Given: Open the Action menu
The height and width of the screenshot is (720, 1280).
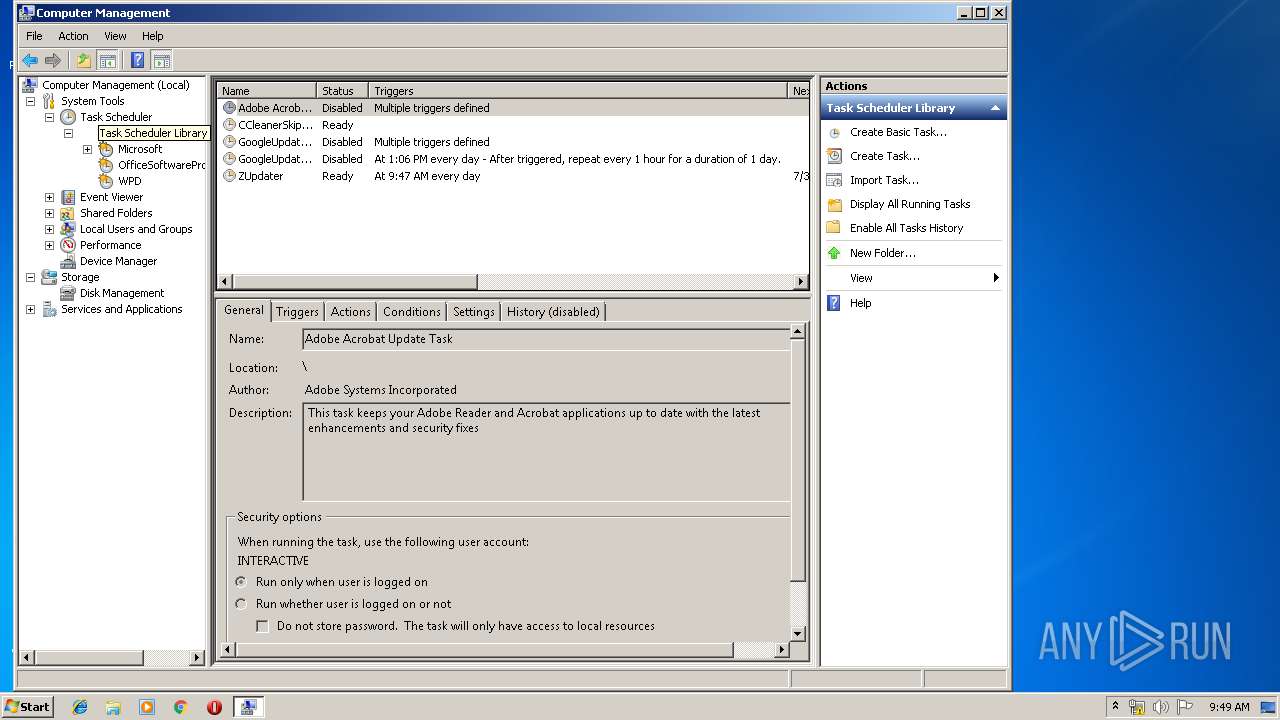Looking at the screenshot, I should coord(73,36).
